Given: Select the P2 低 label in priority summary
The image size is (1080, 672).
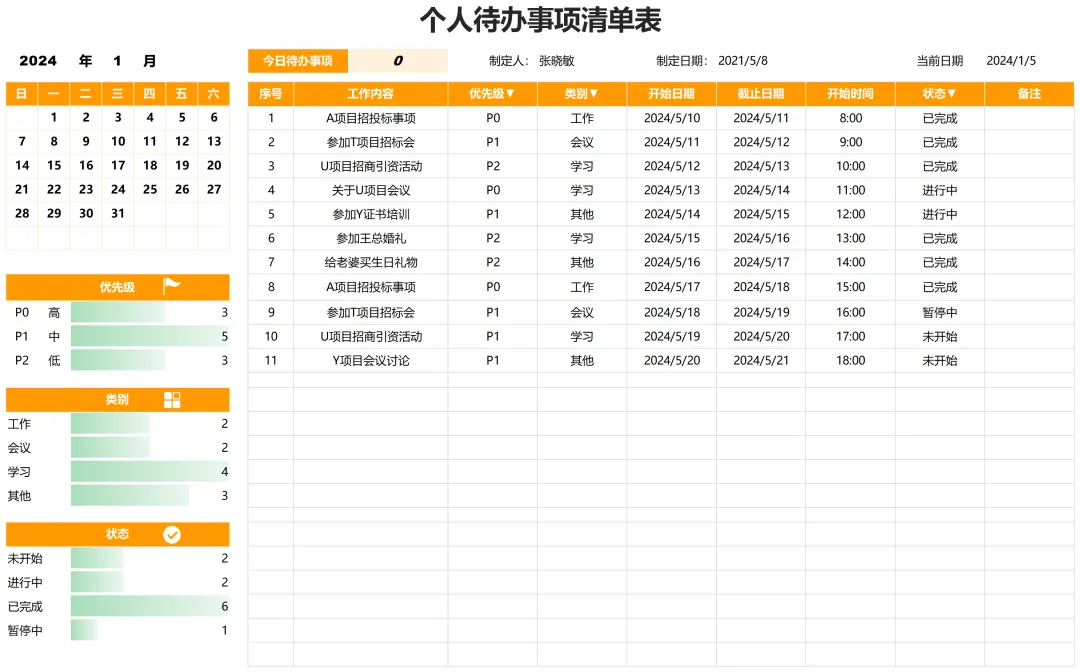Looking at the screenshot, I should pyautogui.click(x=37, y=360).
